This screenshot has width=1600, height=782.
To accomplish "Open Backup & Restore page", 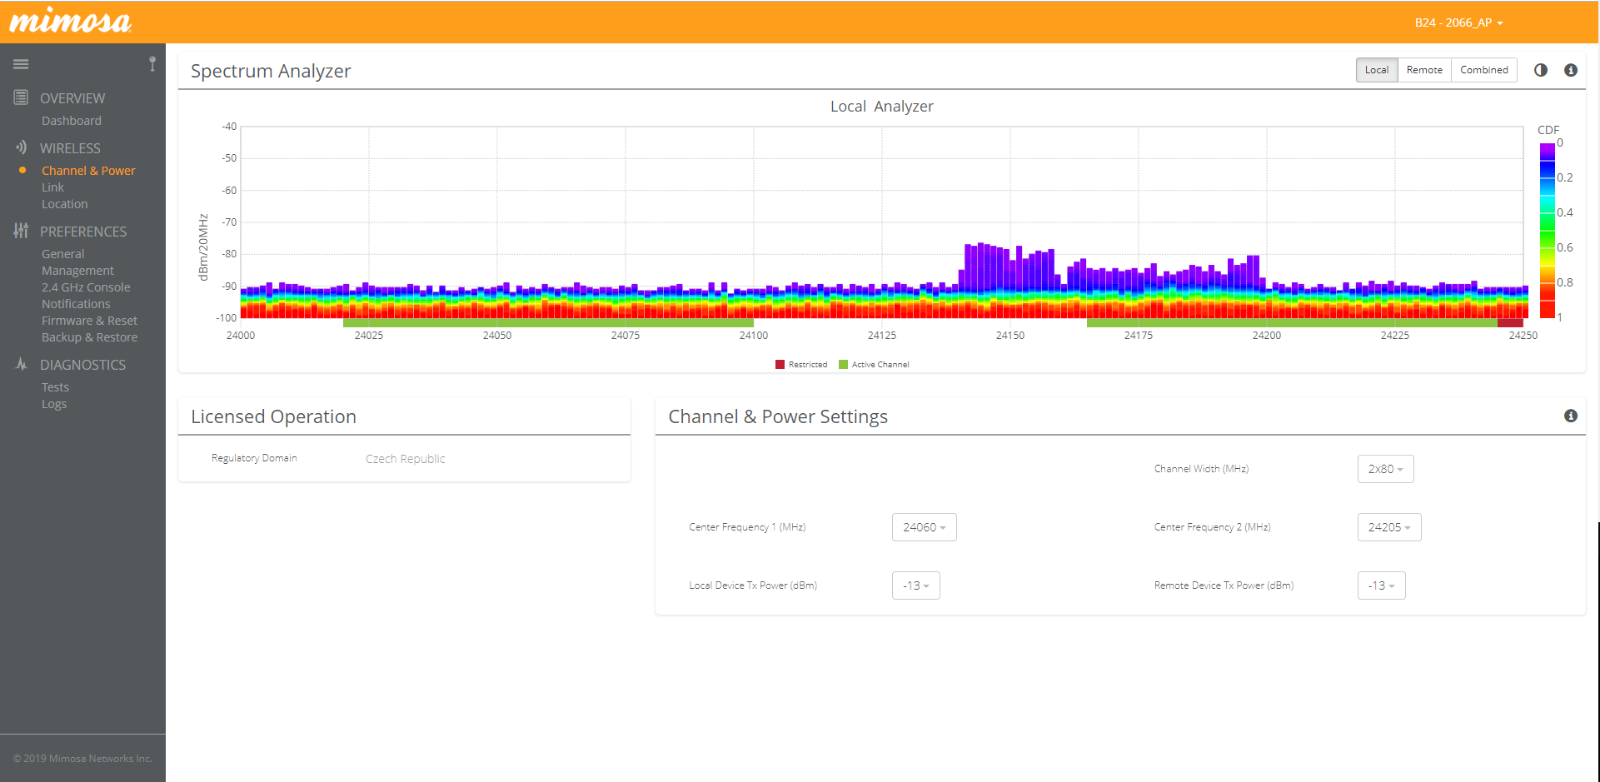I will tap(90, 337).
